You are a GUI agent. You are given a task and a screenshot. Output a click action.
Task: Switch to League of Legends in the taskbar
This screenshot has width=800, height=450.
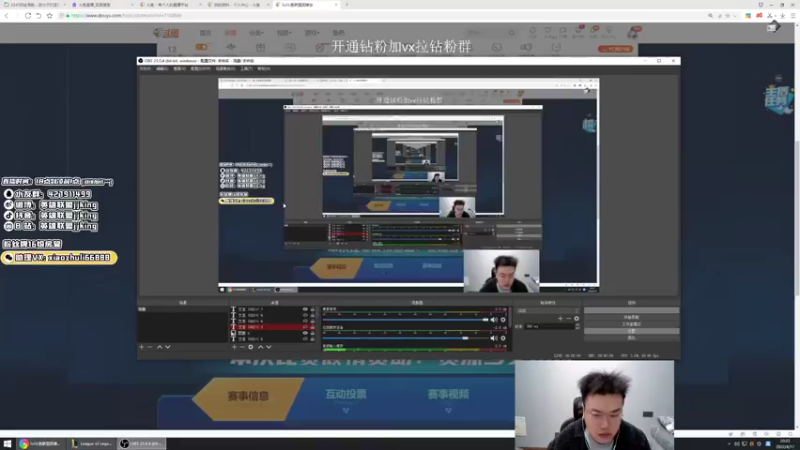[92, 444]
